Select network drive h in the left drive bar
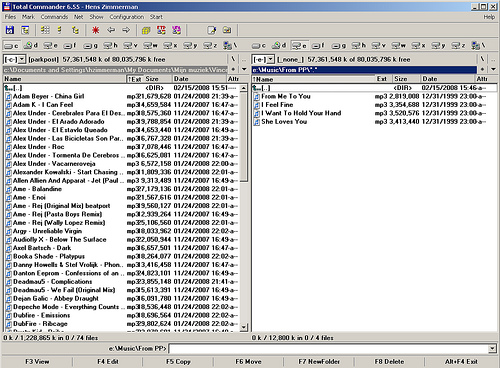Screen dimensions: 500x368 pyautogui.click(x=110, y=45)
